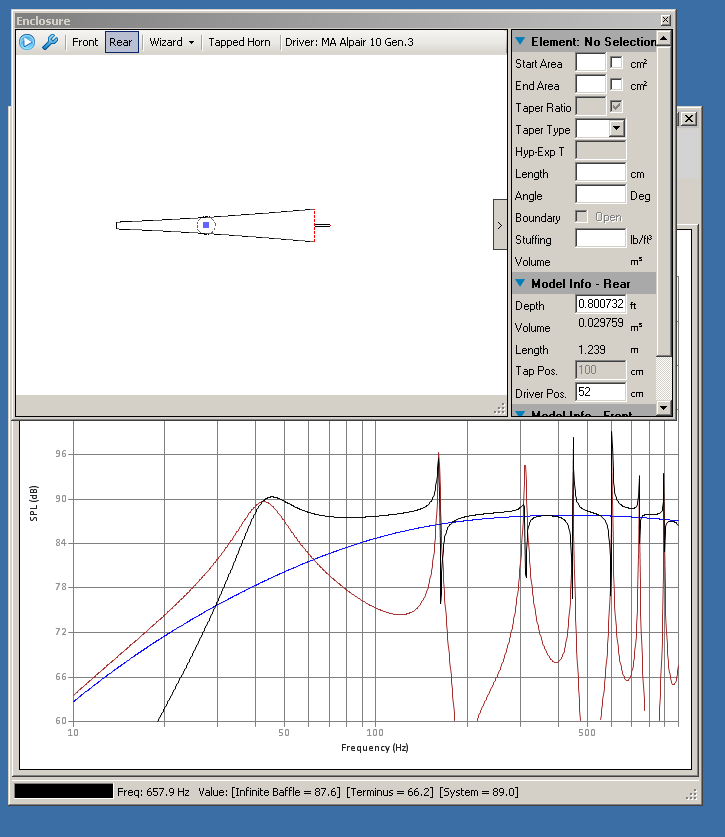Select the Rear view tab
Viewport: 725px width, 837px height.
click(121, 42)
